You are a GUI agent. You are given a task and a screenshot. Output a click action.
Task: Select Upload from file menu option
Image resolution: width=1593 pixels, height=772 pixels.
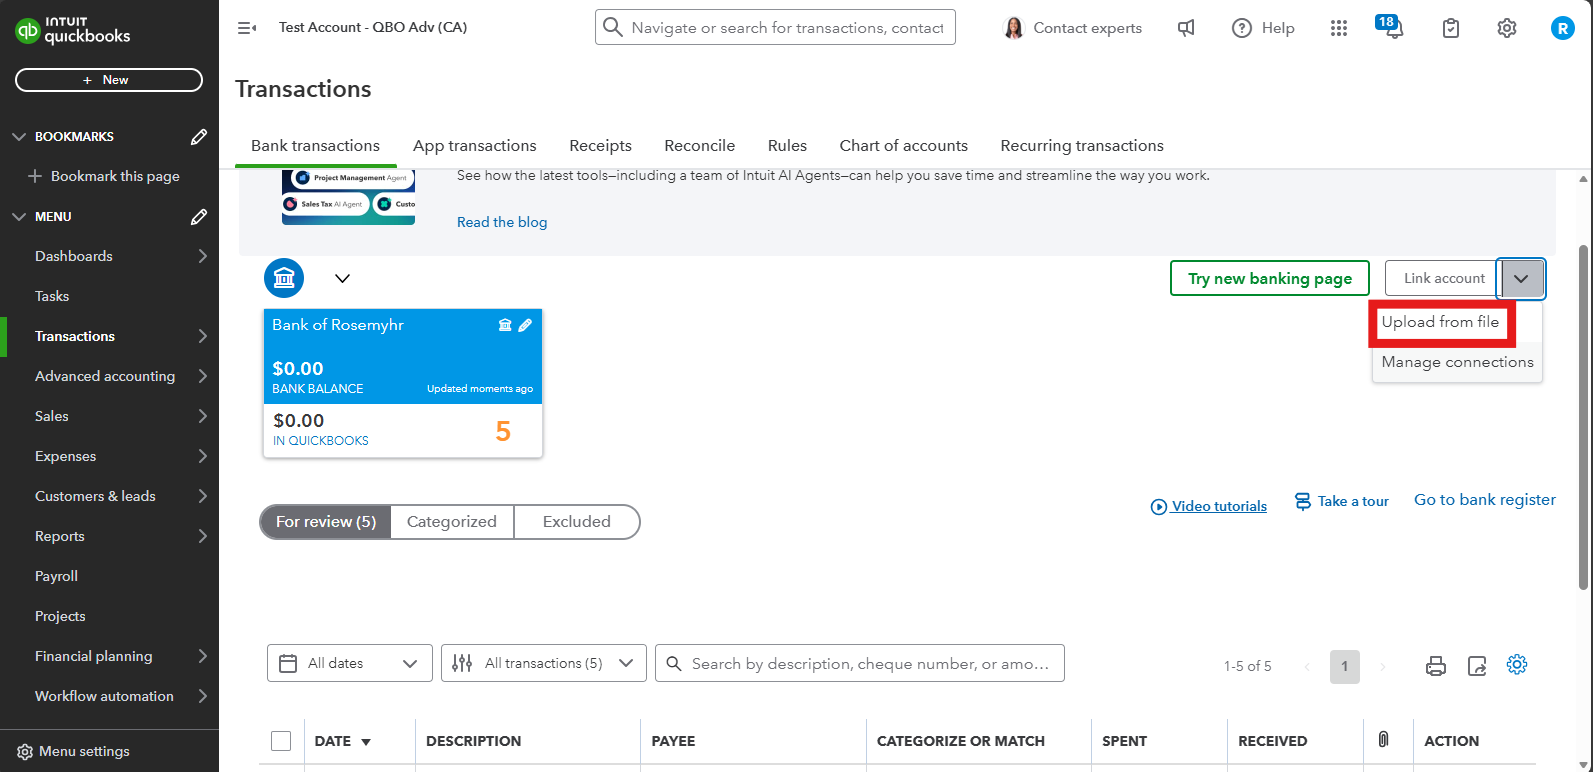pos(1440,322)
